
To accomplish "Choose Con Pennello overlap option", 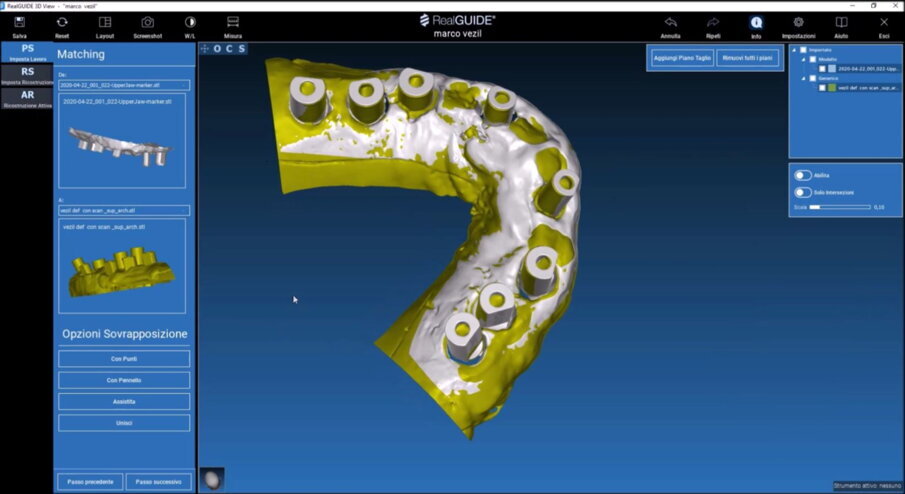I will [x=124, y=380].
